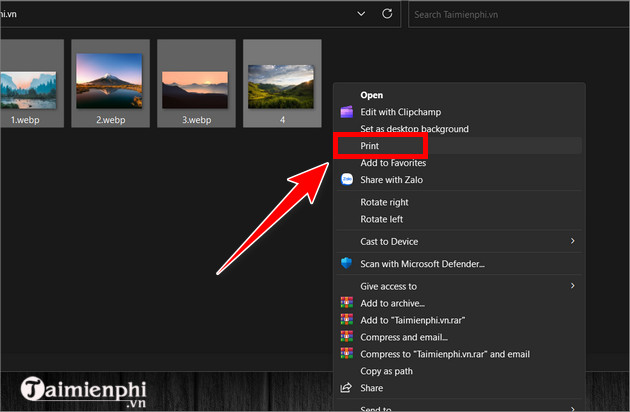Open the address bar history dropdown
The height and width of the screenshot is (412, 630).
point(361,14)
